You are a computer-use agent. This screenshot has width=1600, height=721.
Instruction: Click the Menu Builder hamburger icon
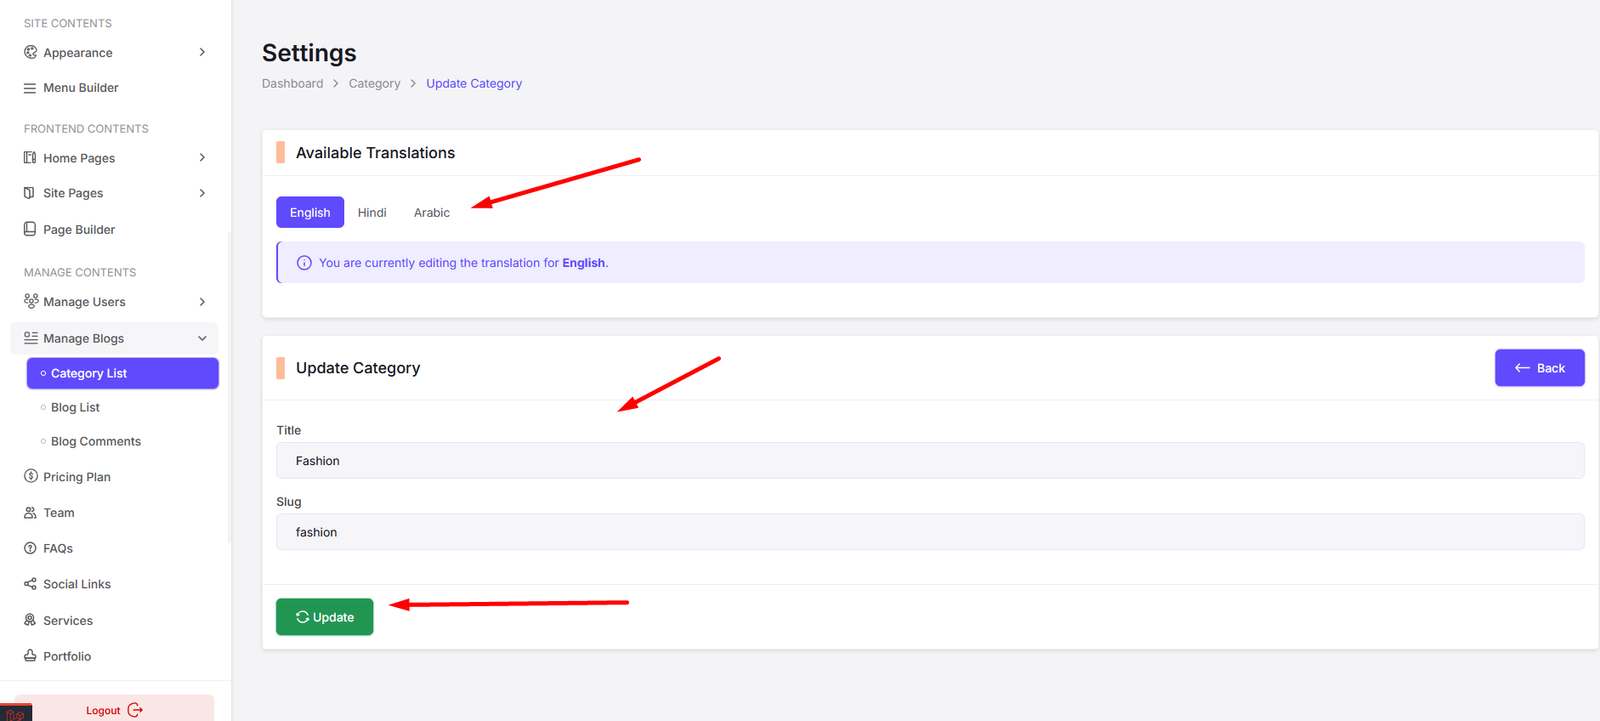click(x=30, y=88)
